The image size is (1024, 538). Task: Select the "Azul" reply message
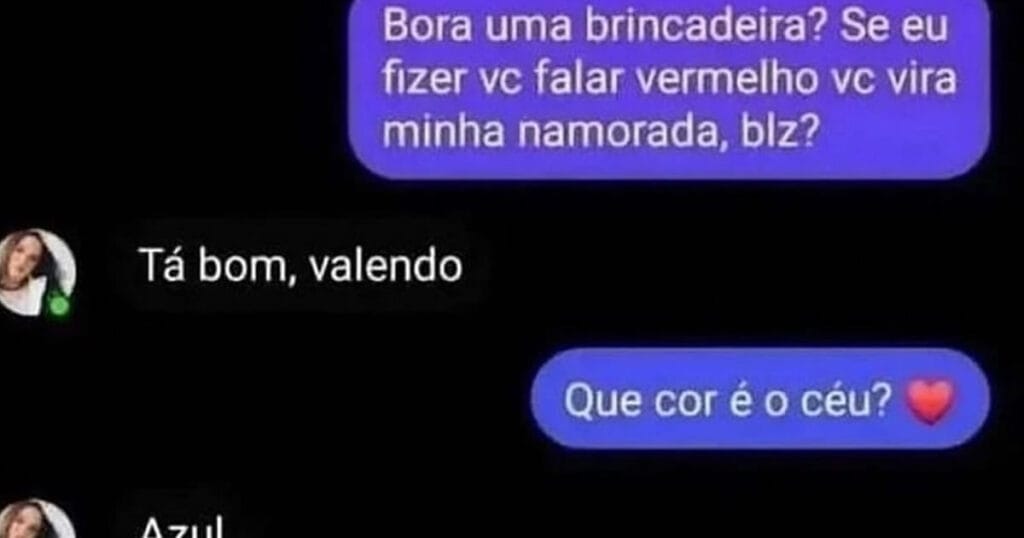click(x=182, y=524)
